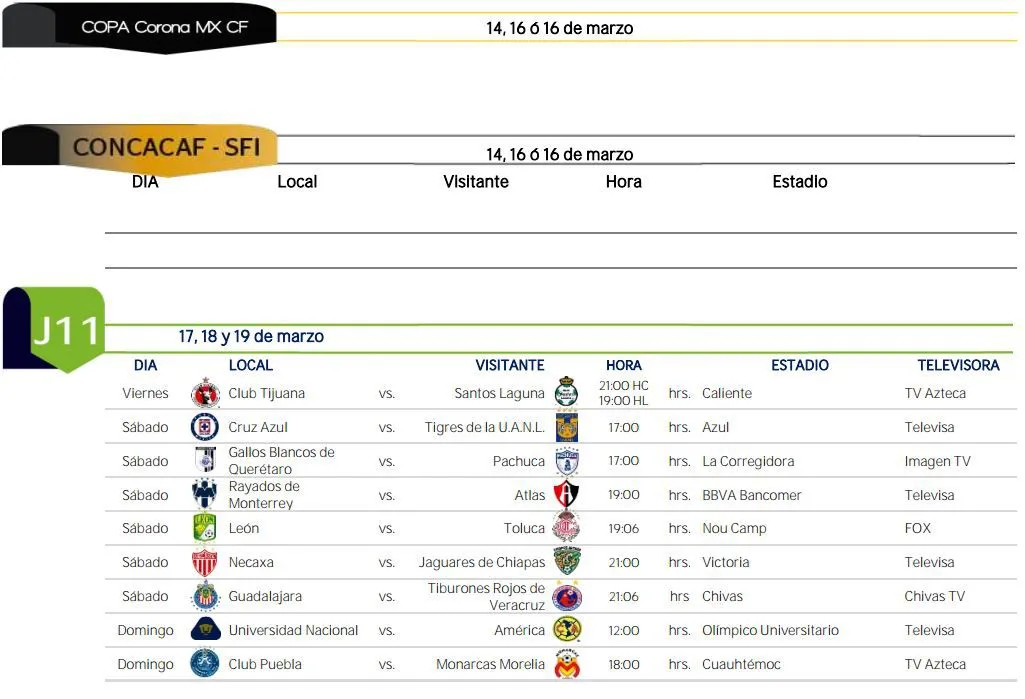Click the Cruz Azul team crest
The width and height of the screenshot is (1025, 699).
pos(205,428)
